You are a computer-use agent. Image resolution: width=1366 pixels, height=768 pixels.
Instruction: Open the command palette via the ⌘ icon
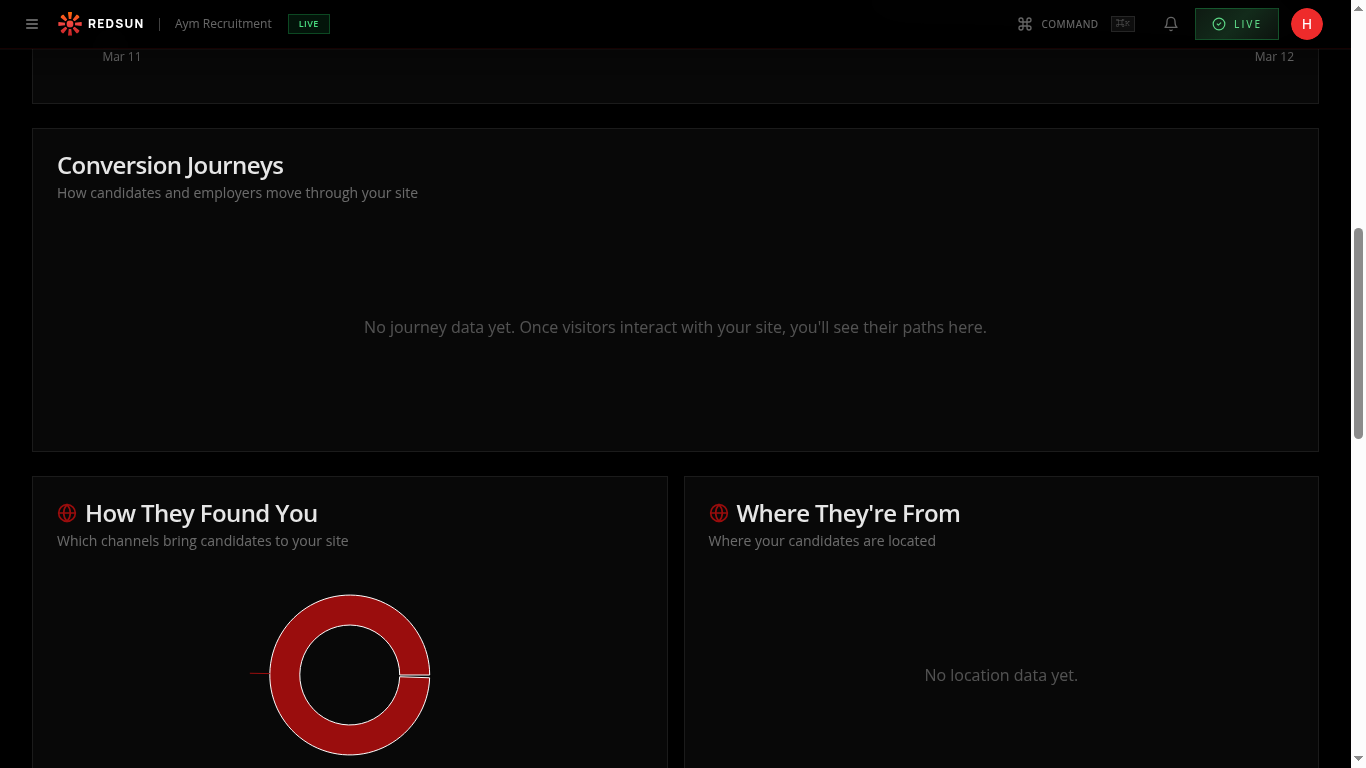pyautogui.click(x=1023, y=23)
